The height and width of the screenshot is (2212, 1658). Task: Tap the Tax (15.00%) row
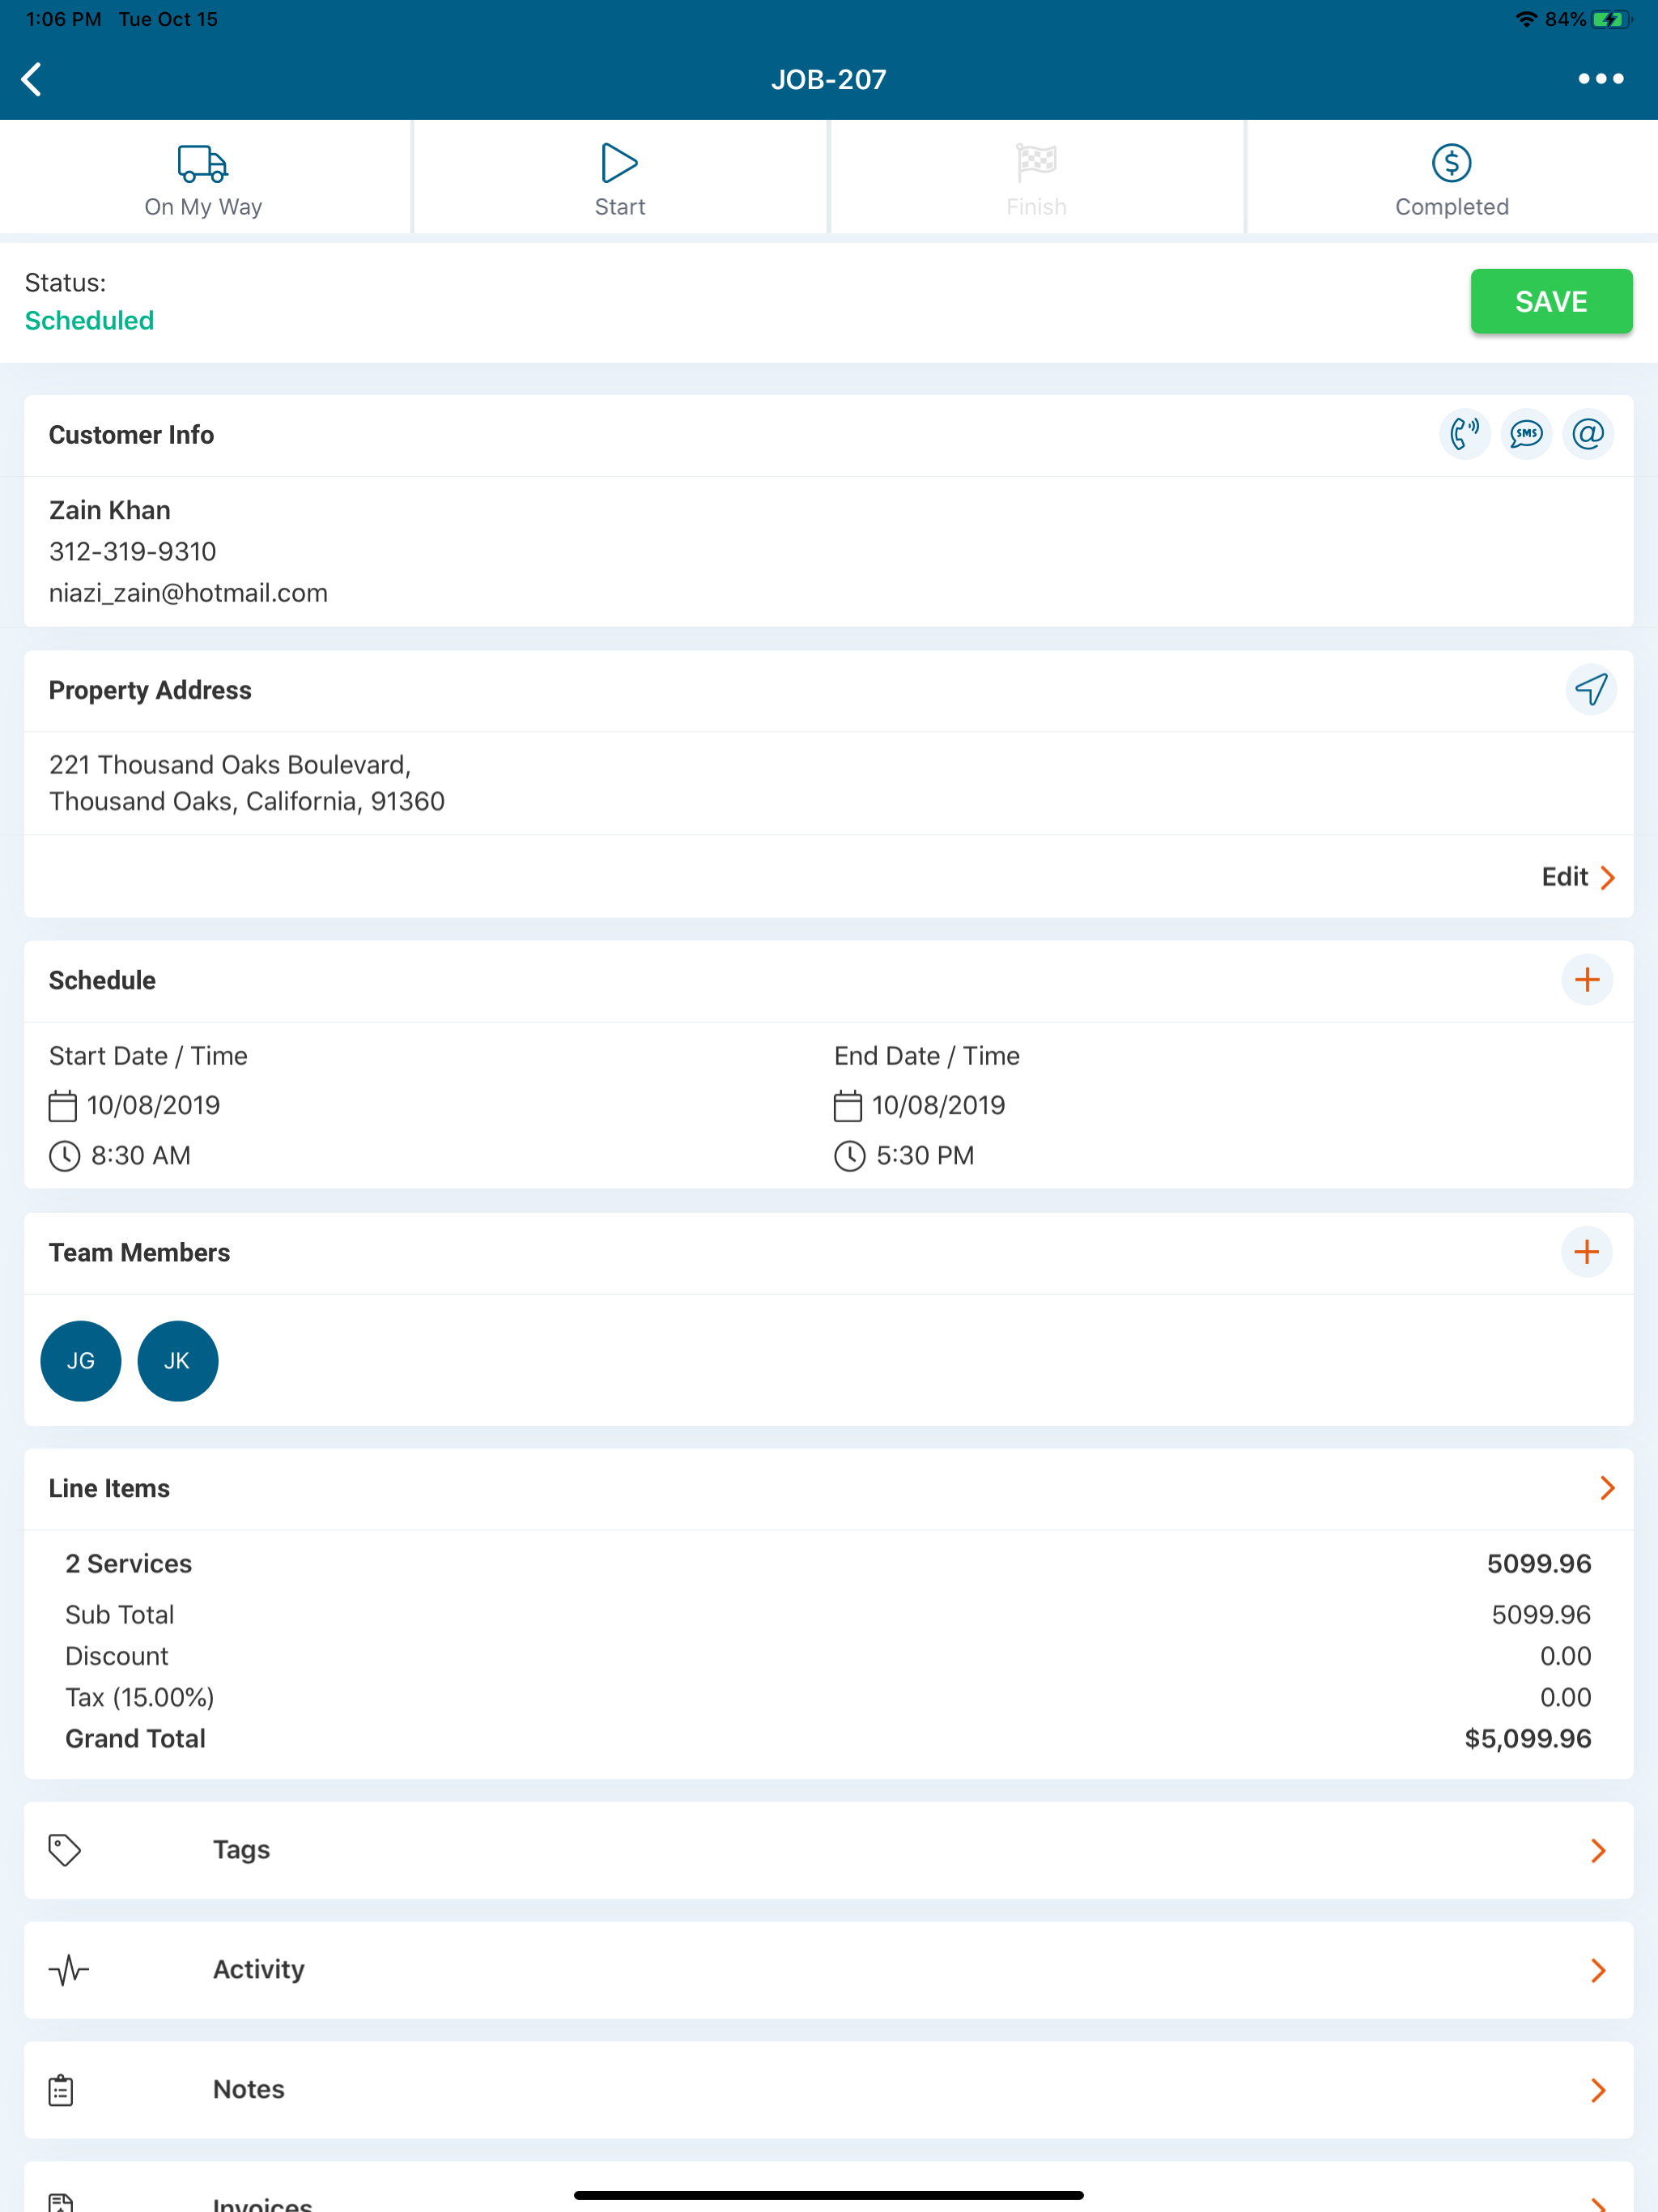pos(828,1697)
